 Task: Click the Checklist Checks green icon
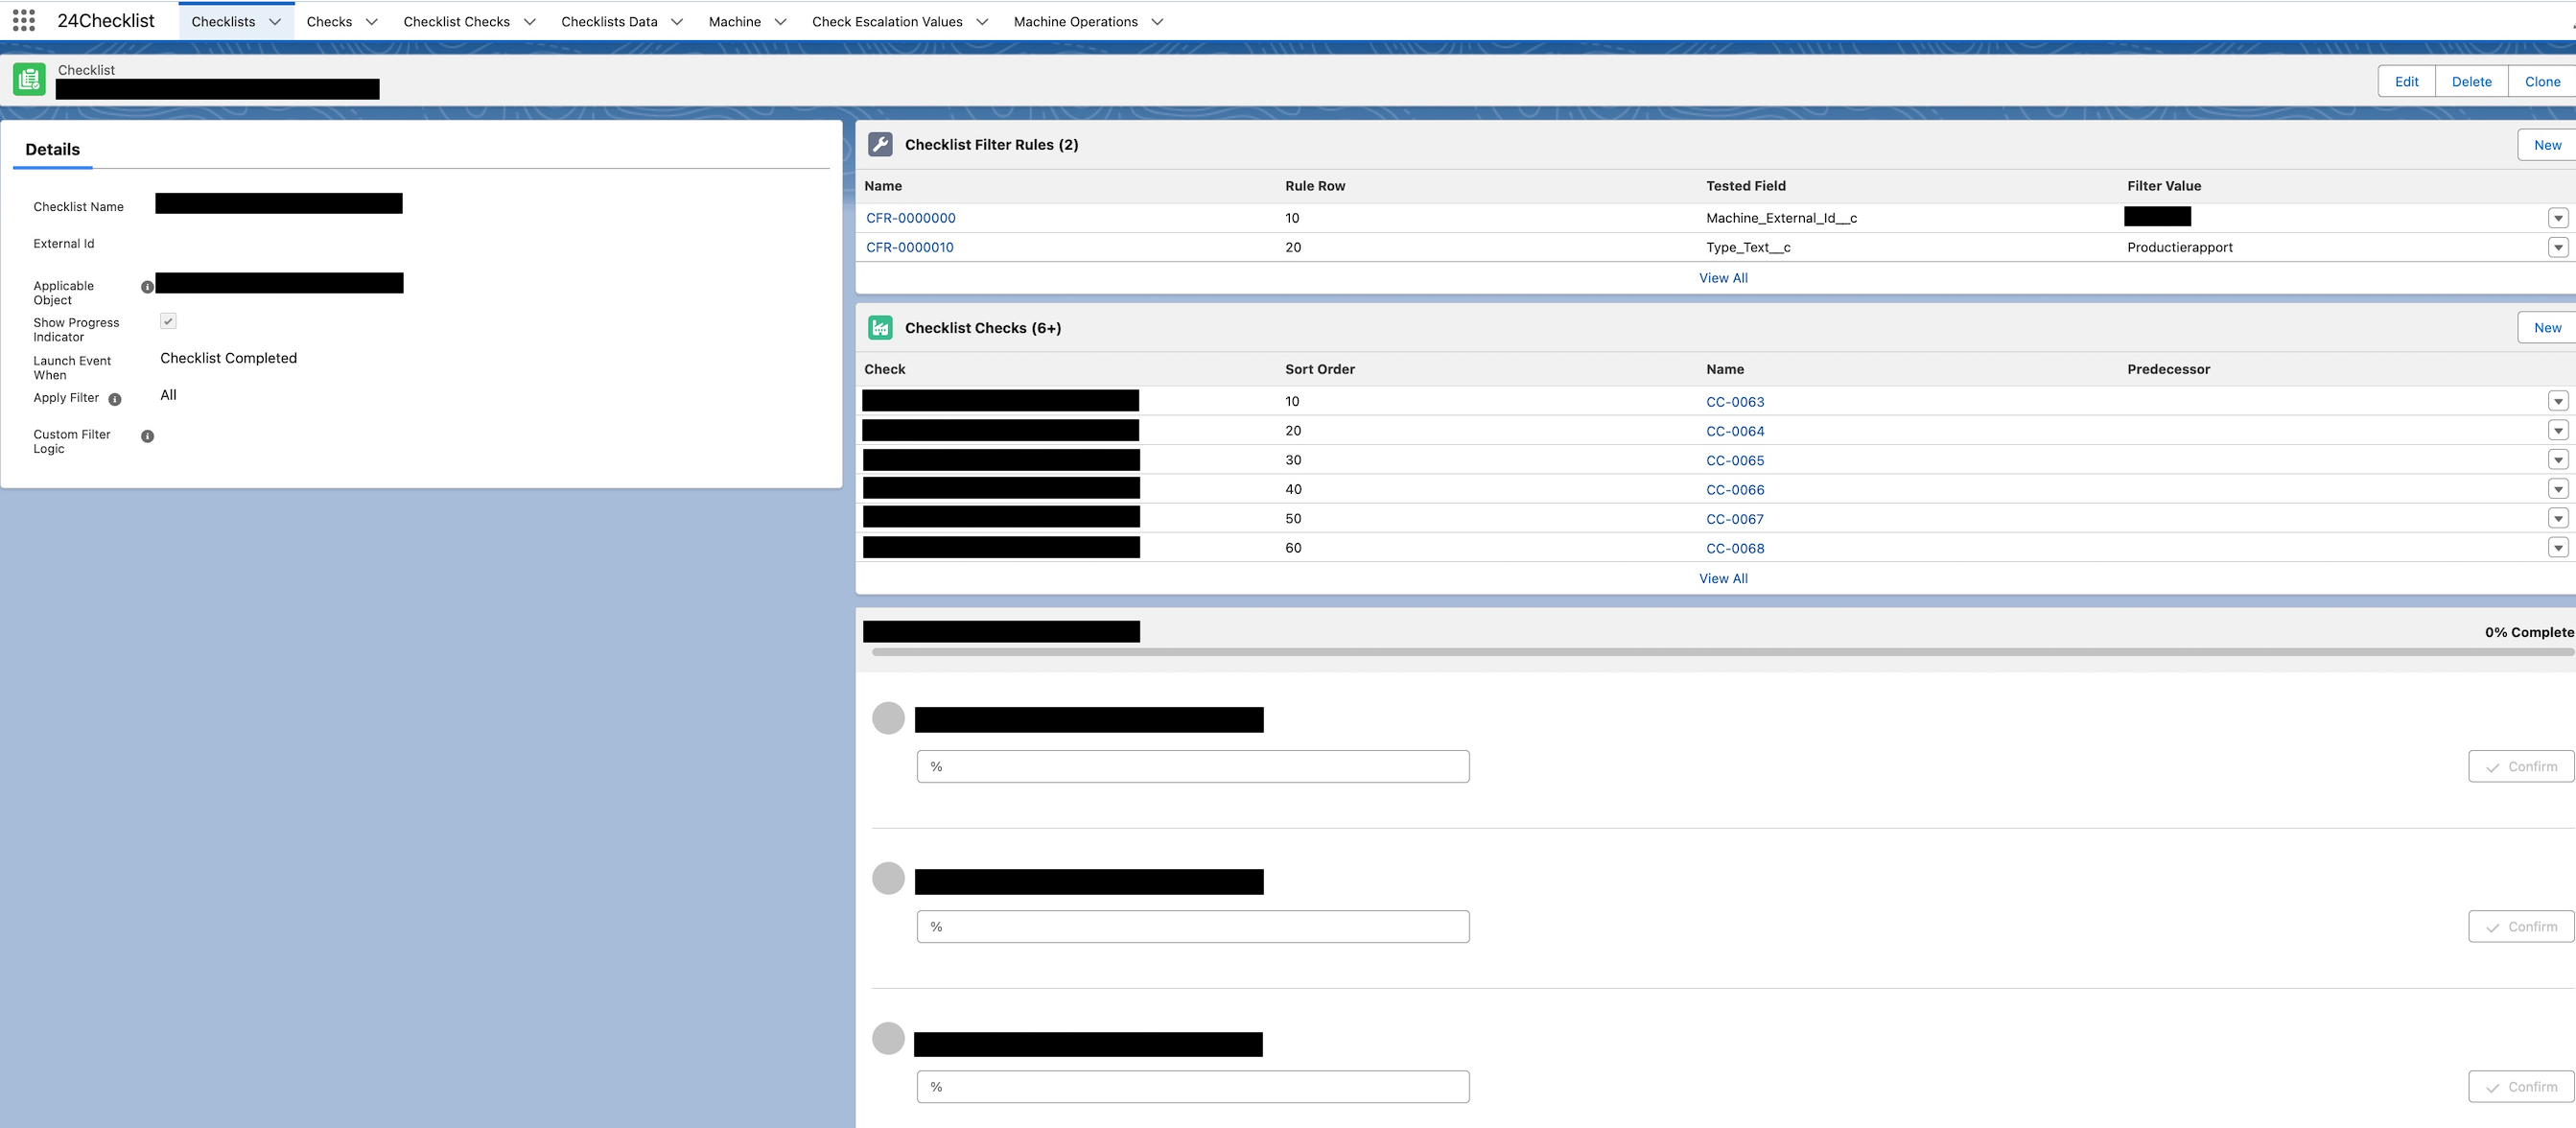point(880,328)
